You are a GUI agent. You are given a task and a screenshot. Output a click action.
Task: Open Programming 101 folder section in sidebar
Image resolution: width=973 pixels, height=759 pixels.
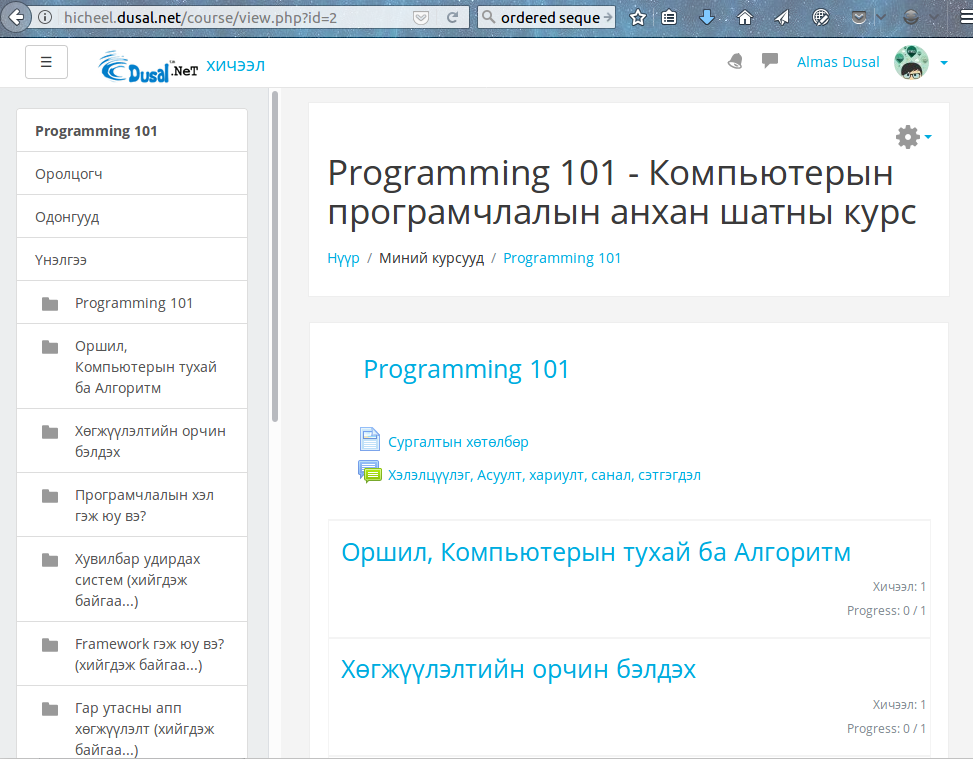(x=132, y=303)
